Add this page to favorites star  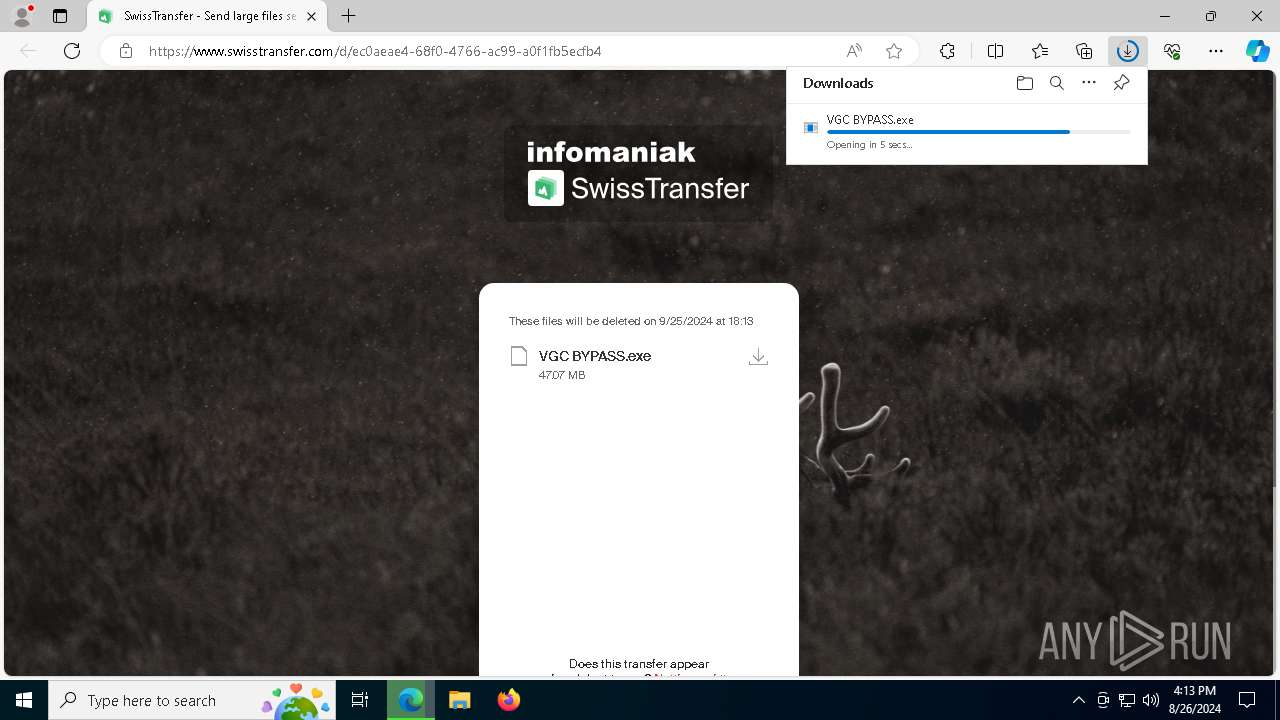(894, 51)
